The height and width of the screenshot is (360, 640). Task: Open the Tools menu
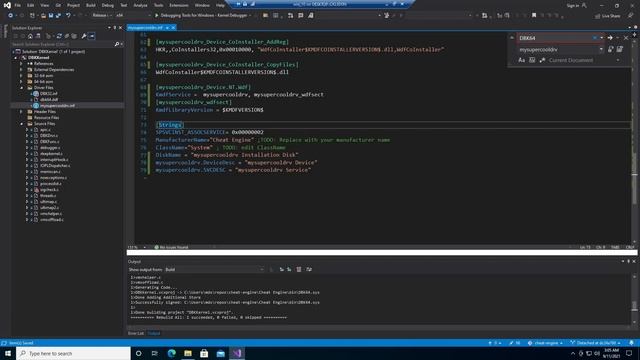(158, 5)
